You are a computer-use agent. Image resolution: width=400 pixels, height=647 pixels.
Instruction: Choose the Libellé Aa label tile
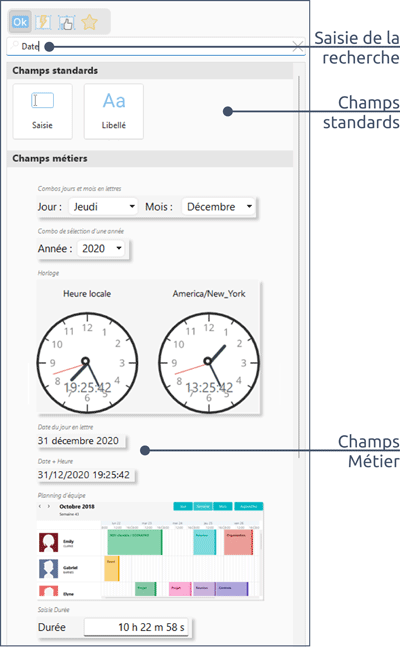tap(114, 111)
